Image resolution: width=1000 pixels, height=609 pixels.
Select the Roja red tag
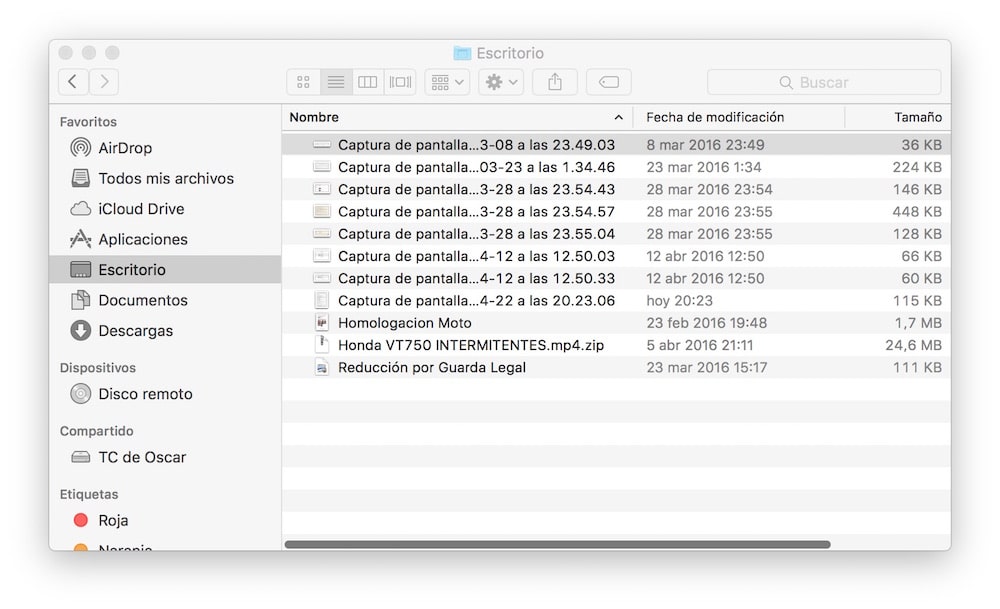pos(112,520)
